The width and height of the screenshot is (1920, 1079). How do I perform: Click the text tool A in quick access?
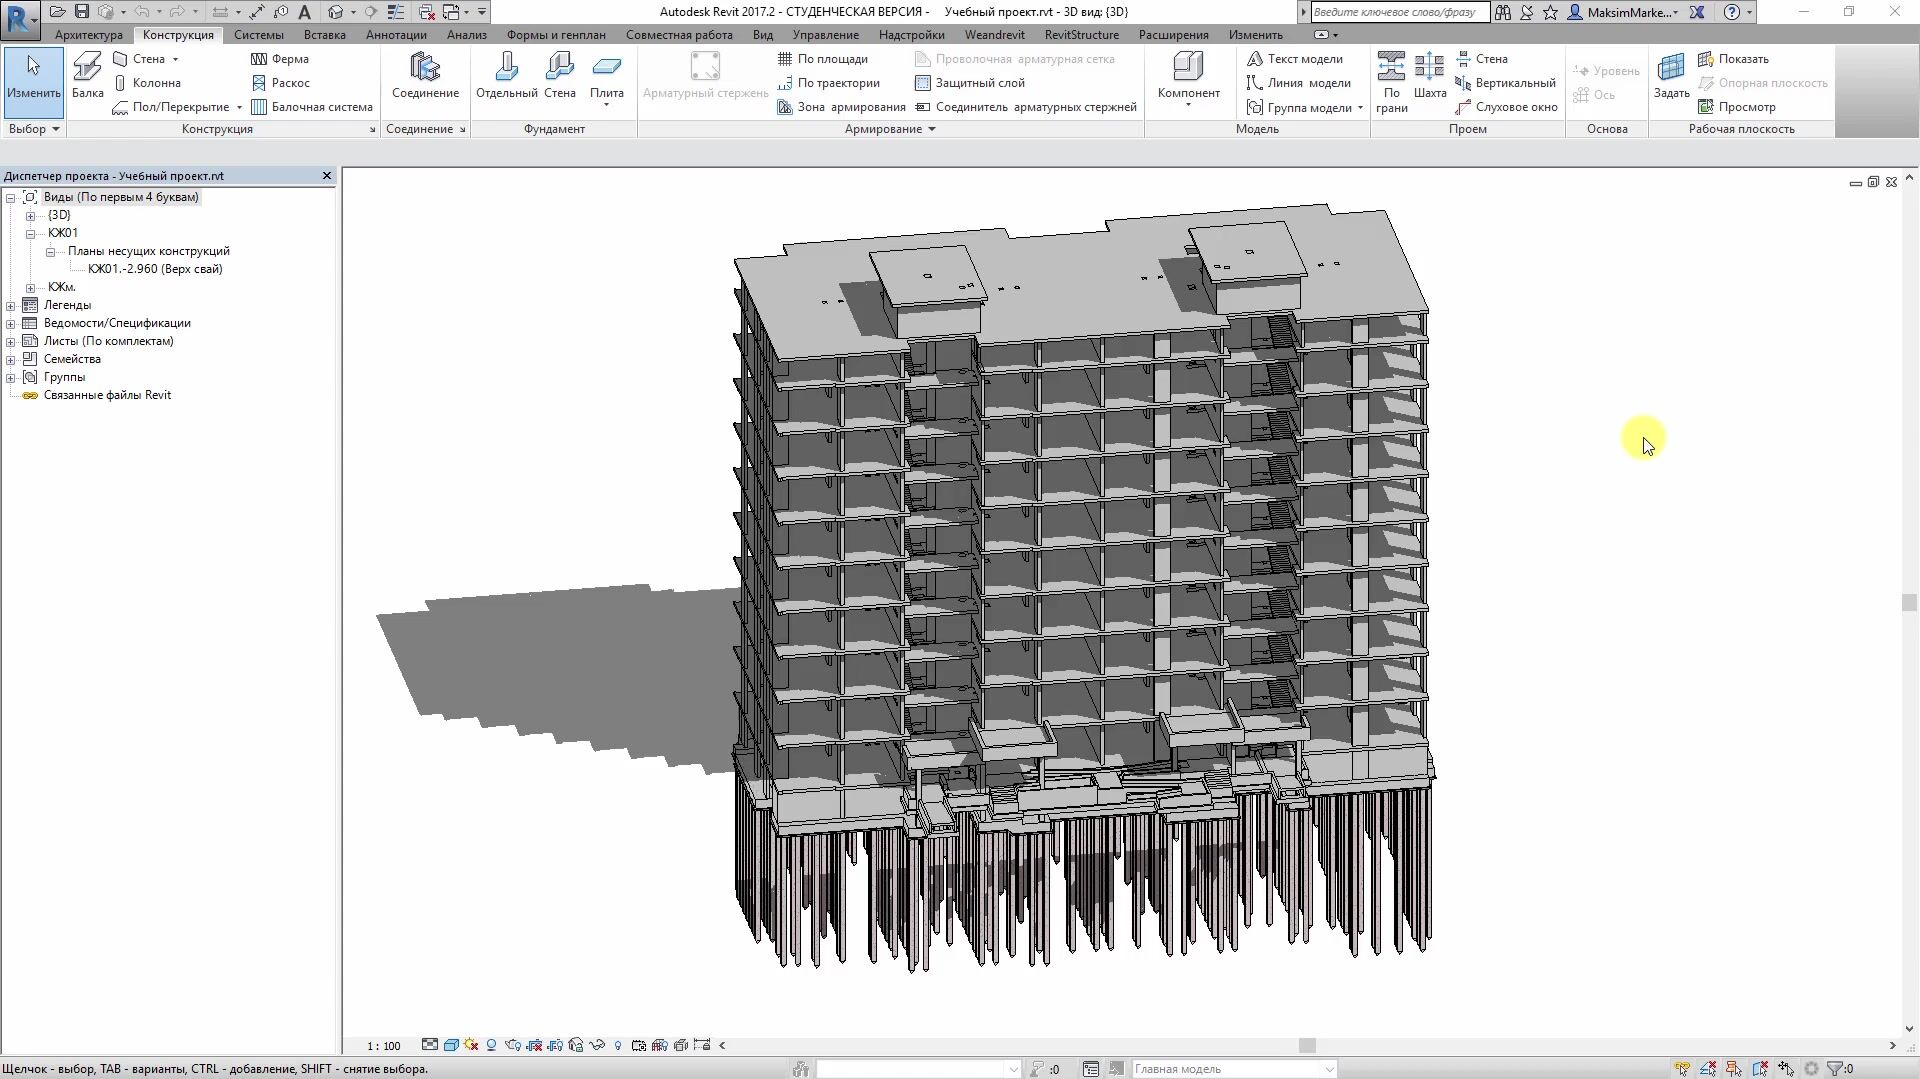tap(304, 12)
